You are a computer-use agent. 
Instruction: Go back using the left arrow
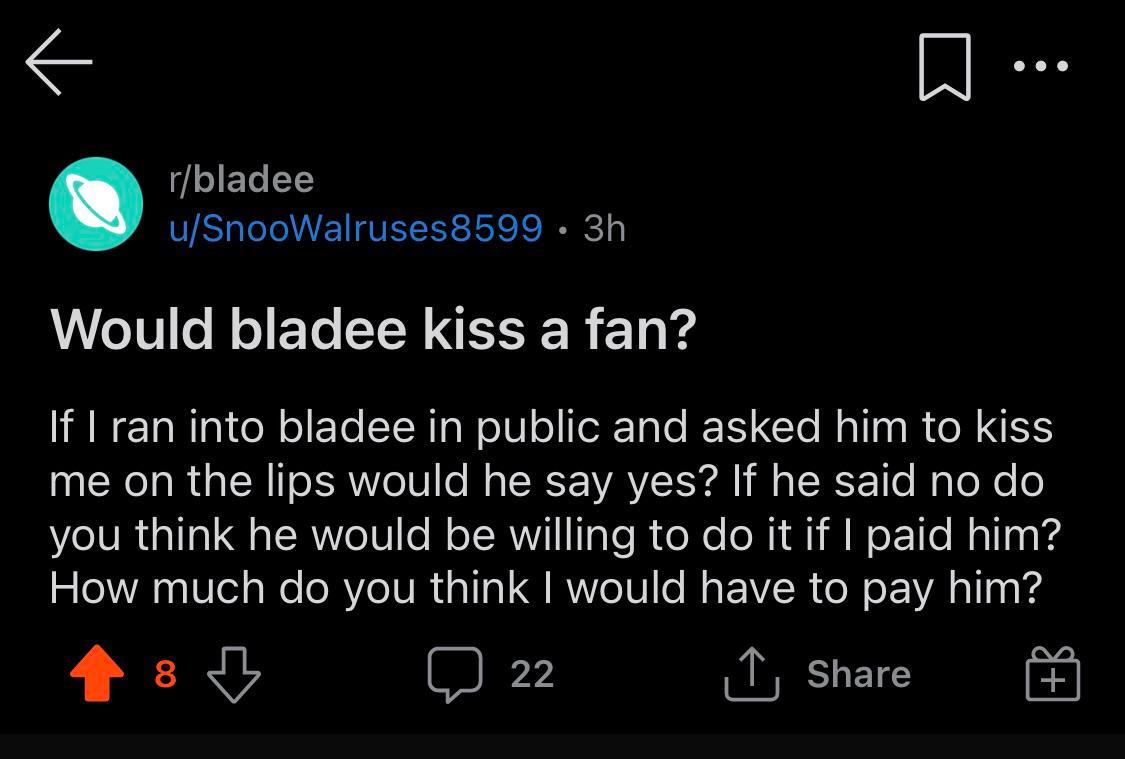59,62
